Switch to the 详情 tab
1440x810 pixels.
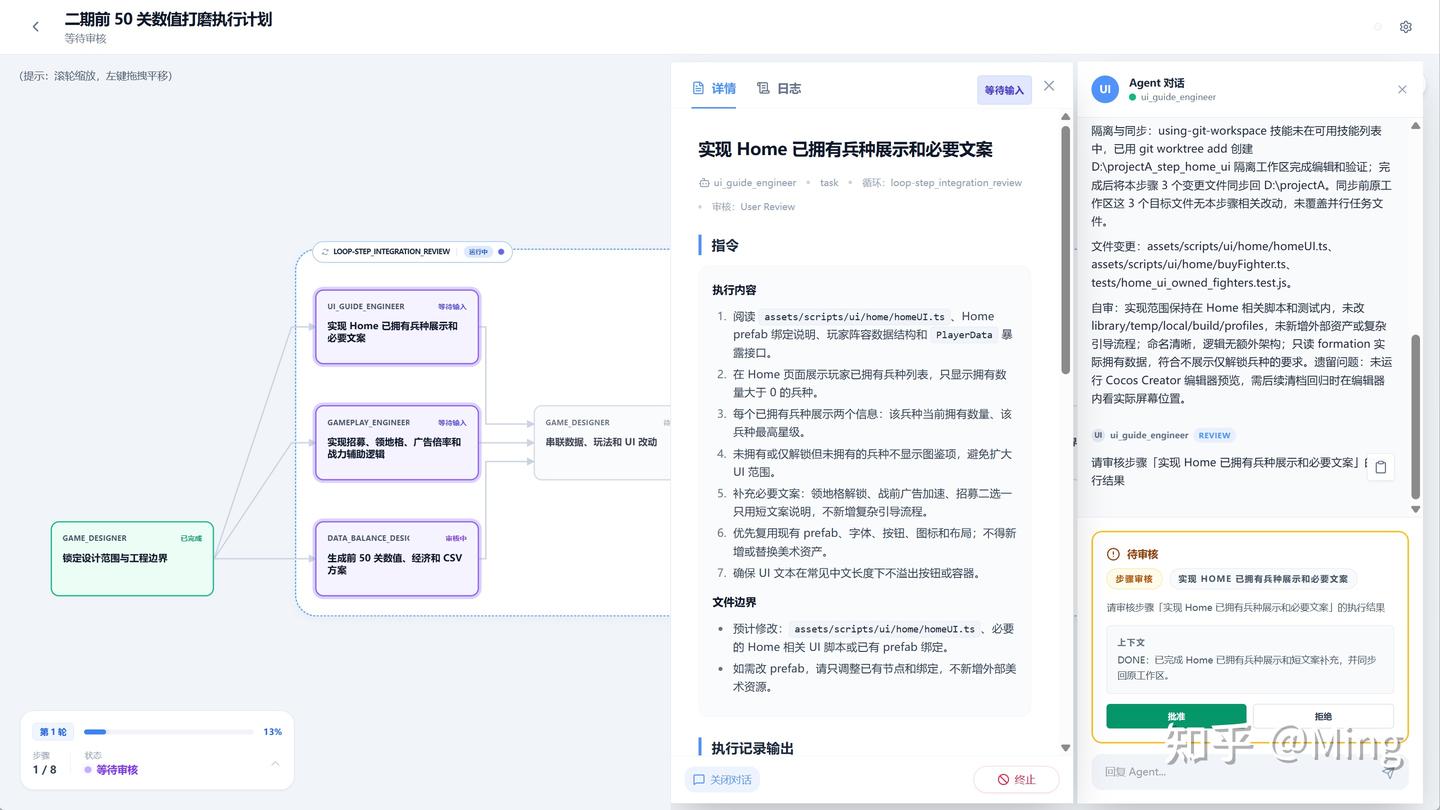pos(714,88)
